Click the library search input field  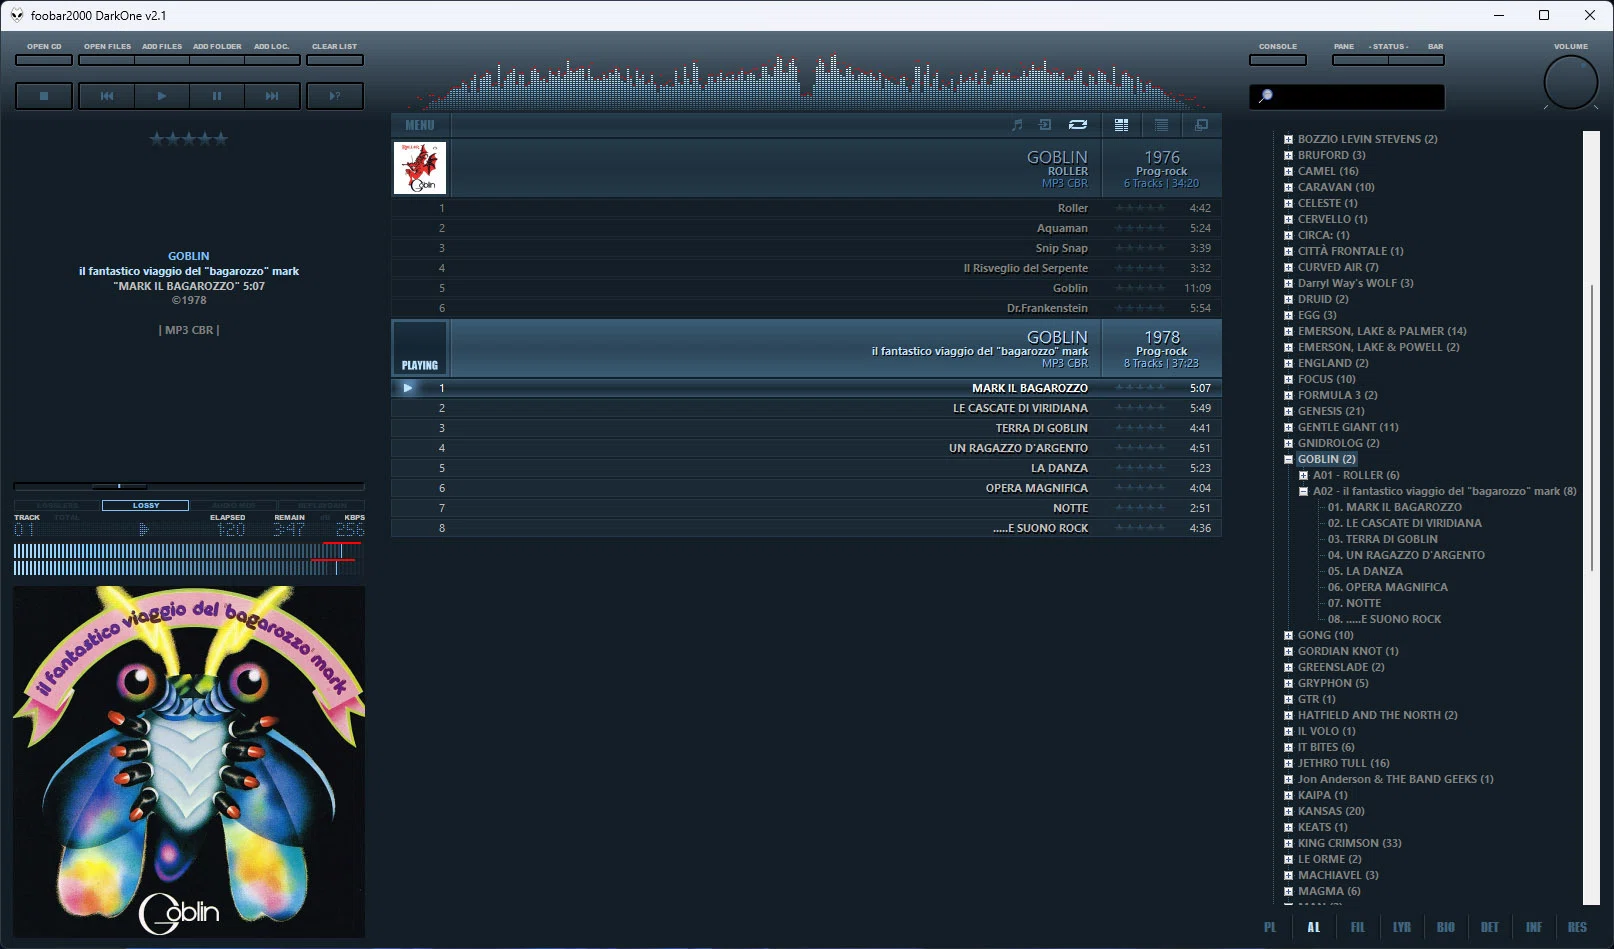click(x=1347, y=96)
